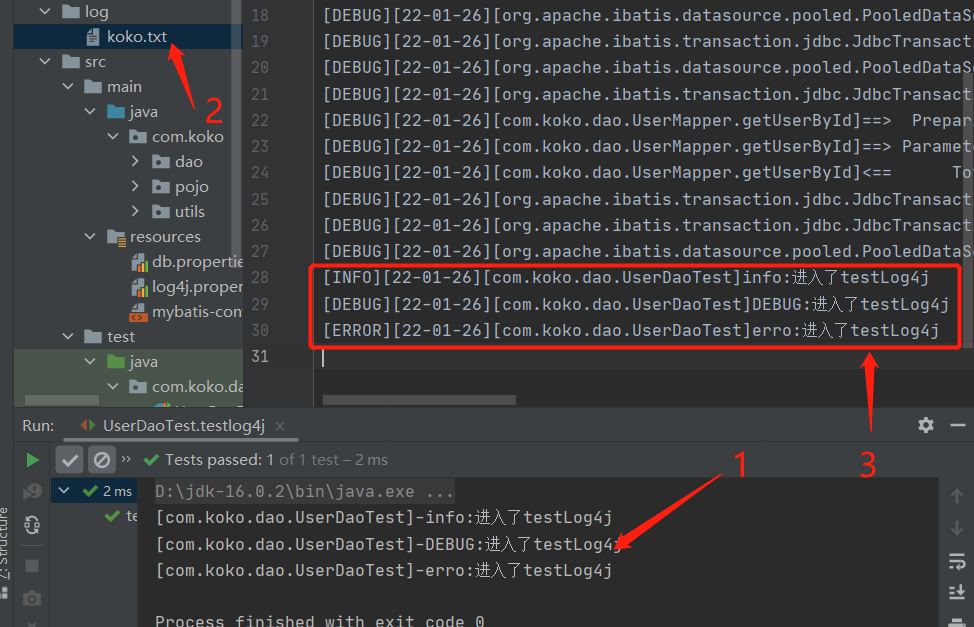The image size is (974, 627).
Task: Expand the dao package
Action: (x=135, y=162)
